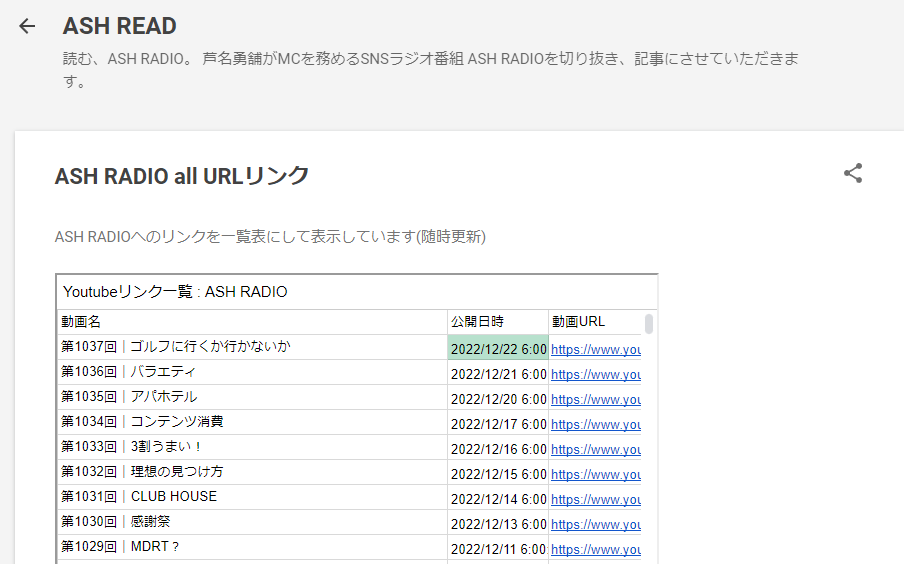This screenshot has width=904, height=564.
Task: Select the date cell 2022/12/11 6:00
Action: [498, 547]
